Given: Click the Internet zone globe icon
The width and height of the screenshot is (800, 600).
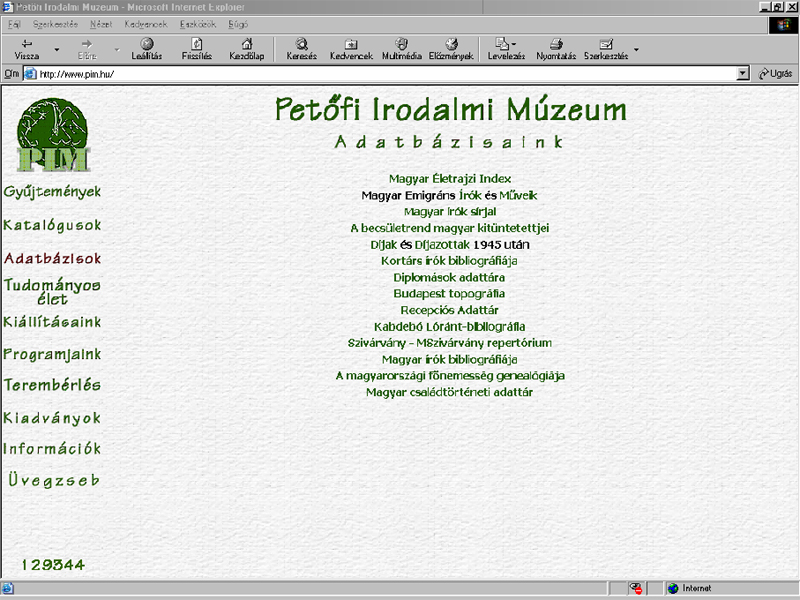Looking at the screenshot, I should [x=673, y=588].
